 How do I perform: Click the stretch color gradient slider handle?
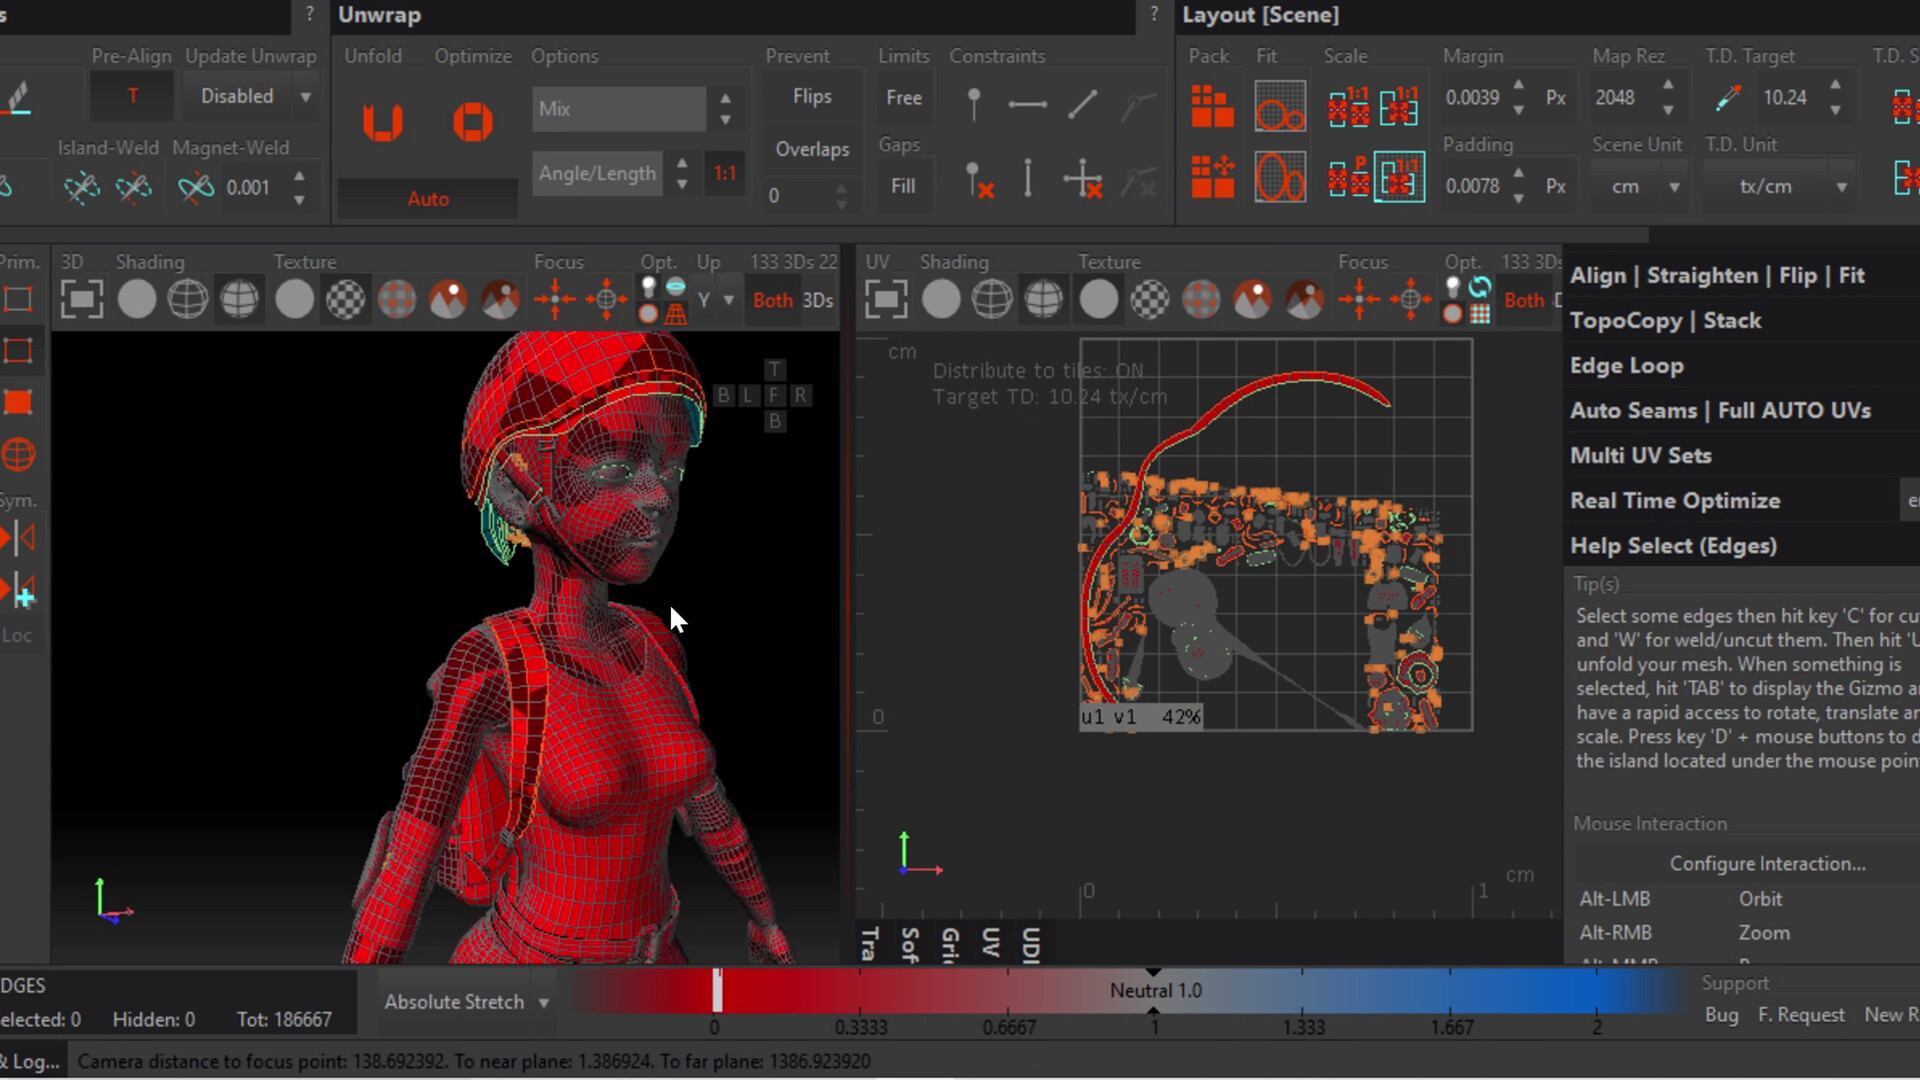(x=717, y=990)
